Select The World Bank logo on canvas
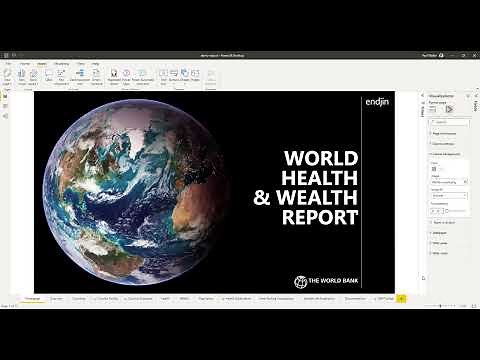The width and height of the screenshot is (480, 360). pos(326,281)
